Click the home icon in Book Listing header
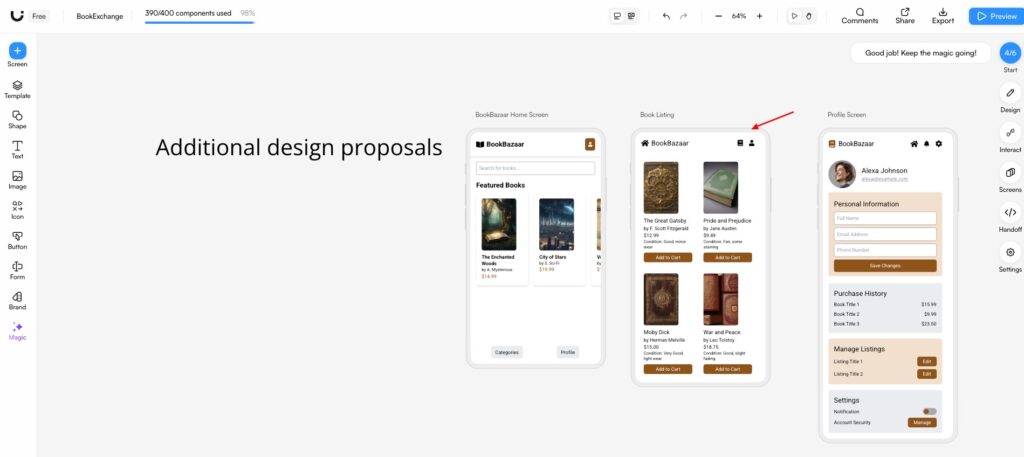 [x=645, y=143]
